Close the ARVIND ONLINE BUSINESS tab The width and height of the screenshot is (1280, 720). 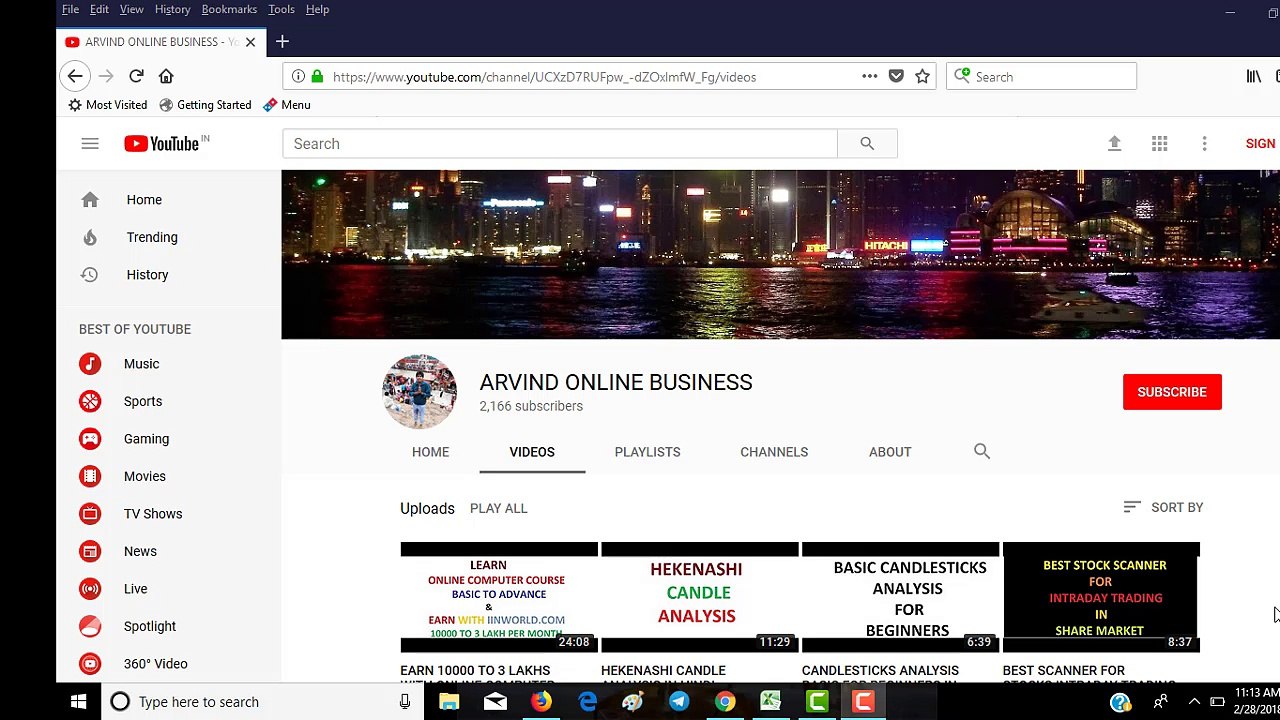pos(250,42)
